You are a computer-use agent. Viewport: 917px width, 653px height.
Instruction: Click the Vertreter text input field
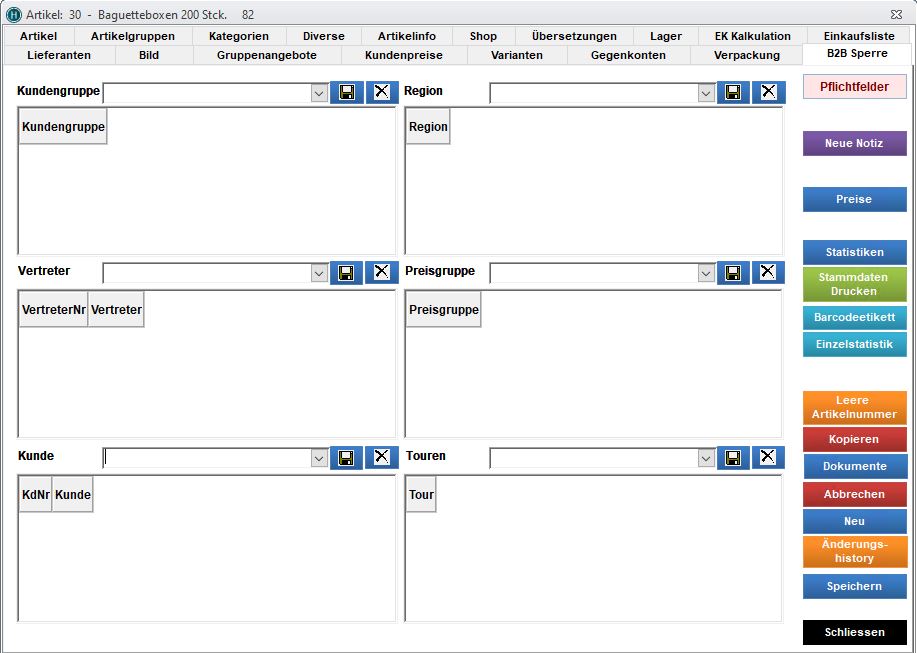tap(206, 273)
